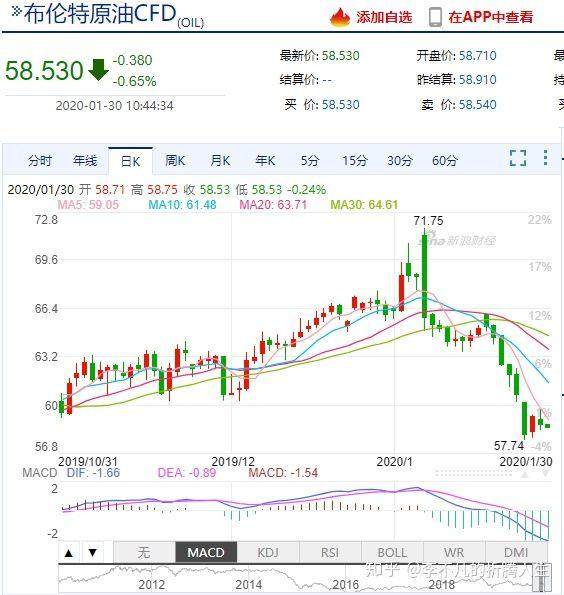Select the BOLL indicator button
The width and height of the screenshot is (564, 595).
[x=392, y=552]
